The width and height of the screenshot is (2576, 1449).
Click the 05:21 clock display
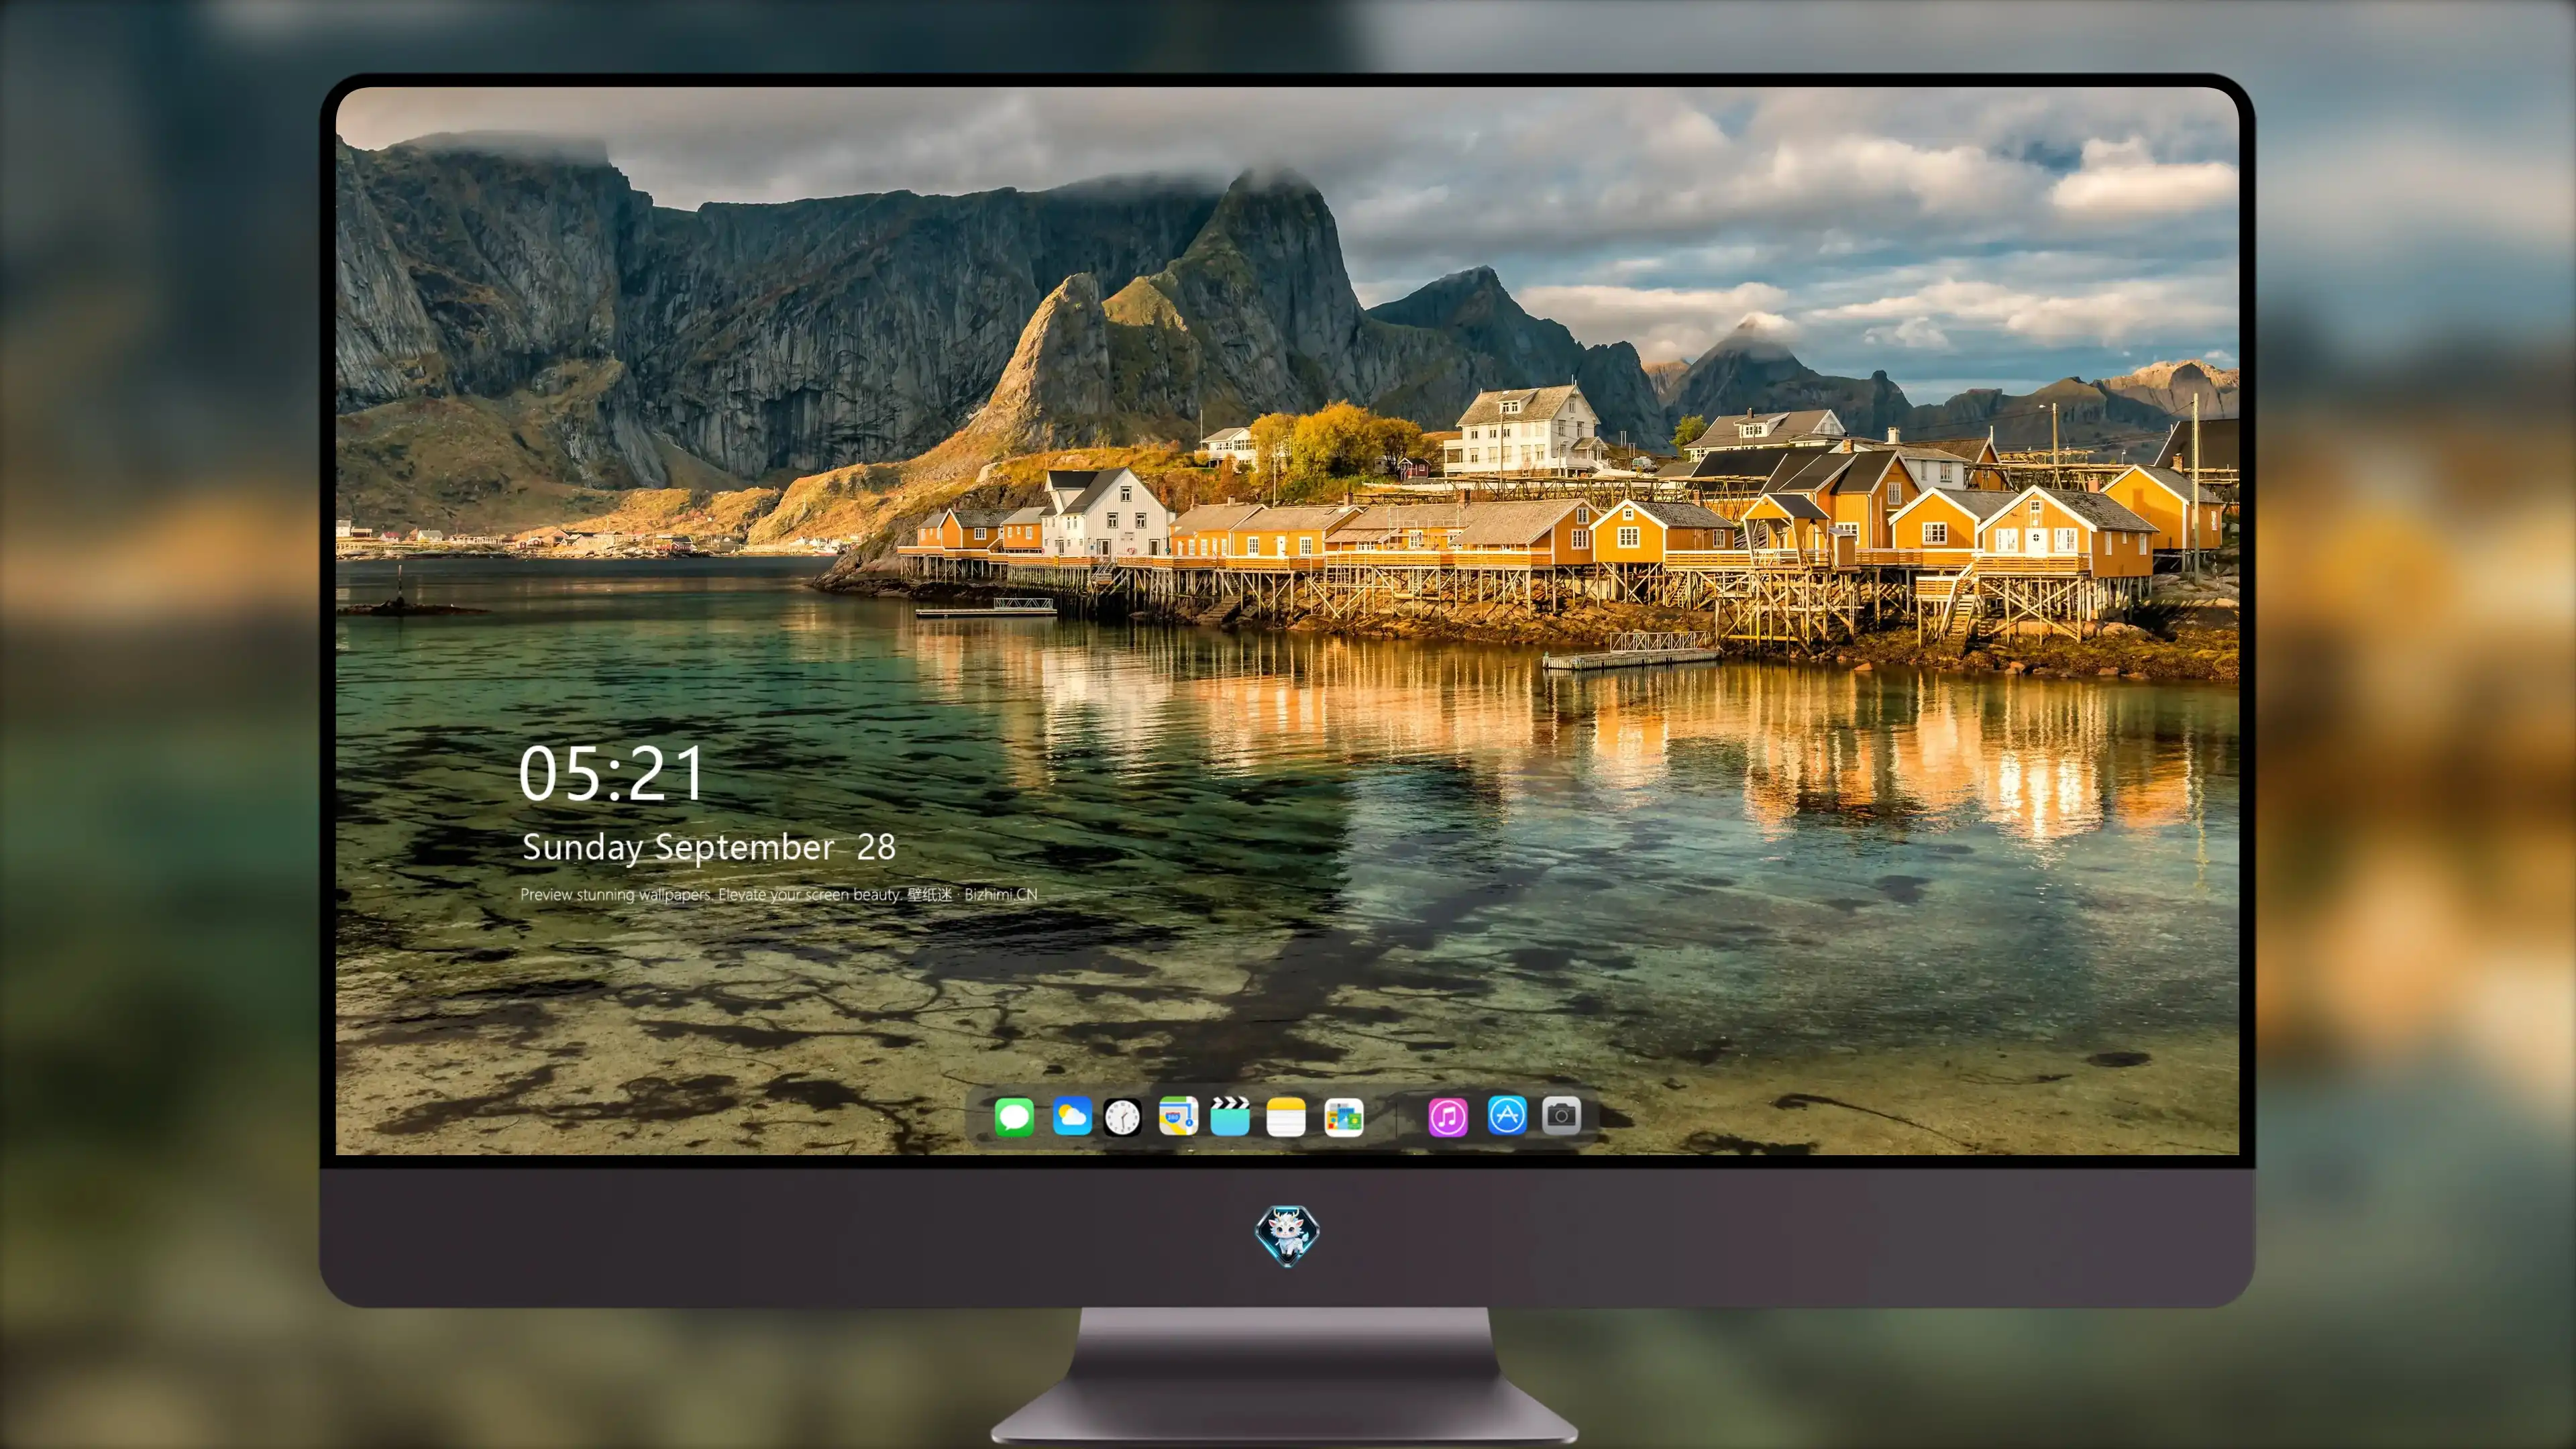611,774
